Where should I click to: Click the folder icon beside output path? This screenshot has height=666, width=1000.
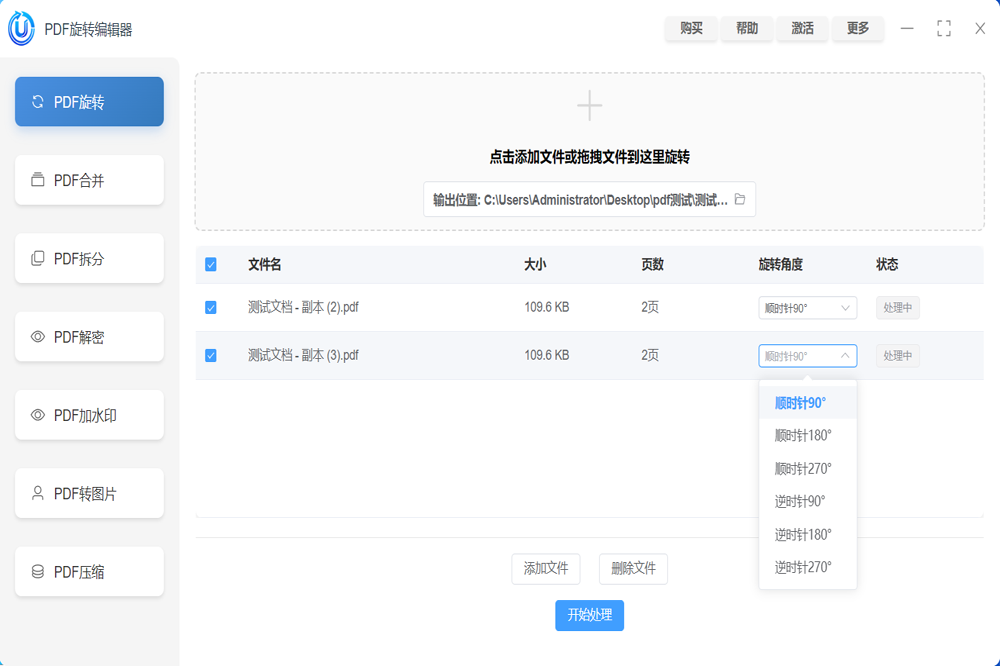(x=740, y=200)
